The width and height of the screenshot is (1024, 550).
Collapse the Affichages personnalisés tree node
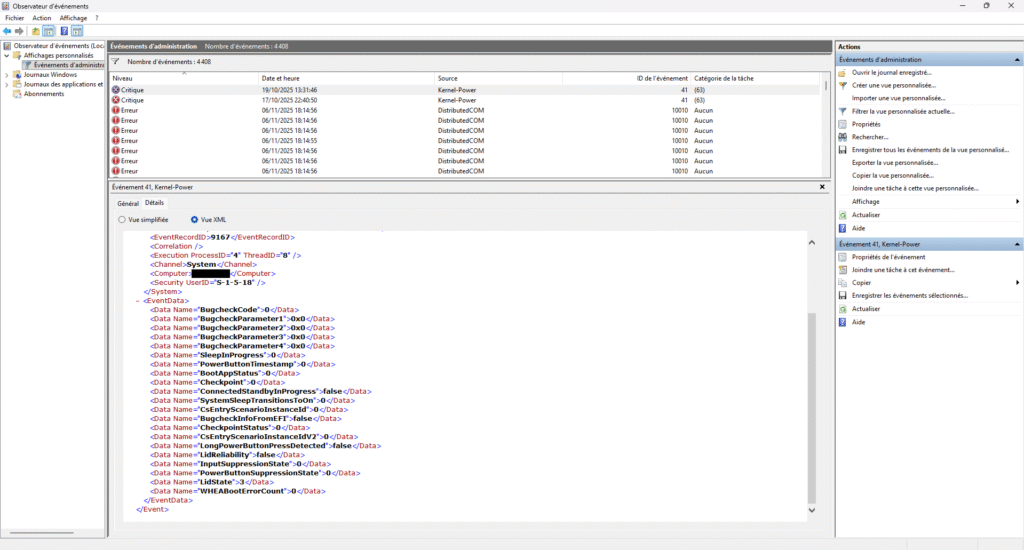click(x=6, y=55)
